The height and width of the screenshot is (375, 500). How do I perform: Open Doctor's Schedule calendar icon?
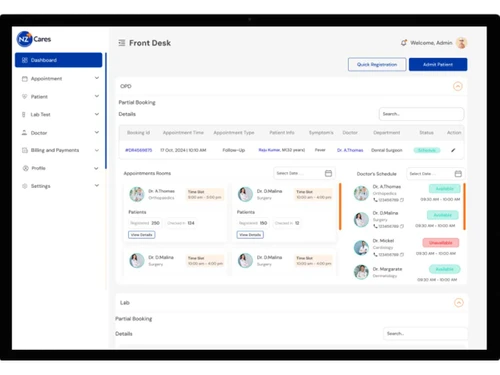pos(458,174)
